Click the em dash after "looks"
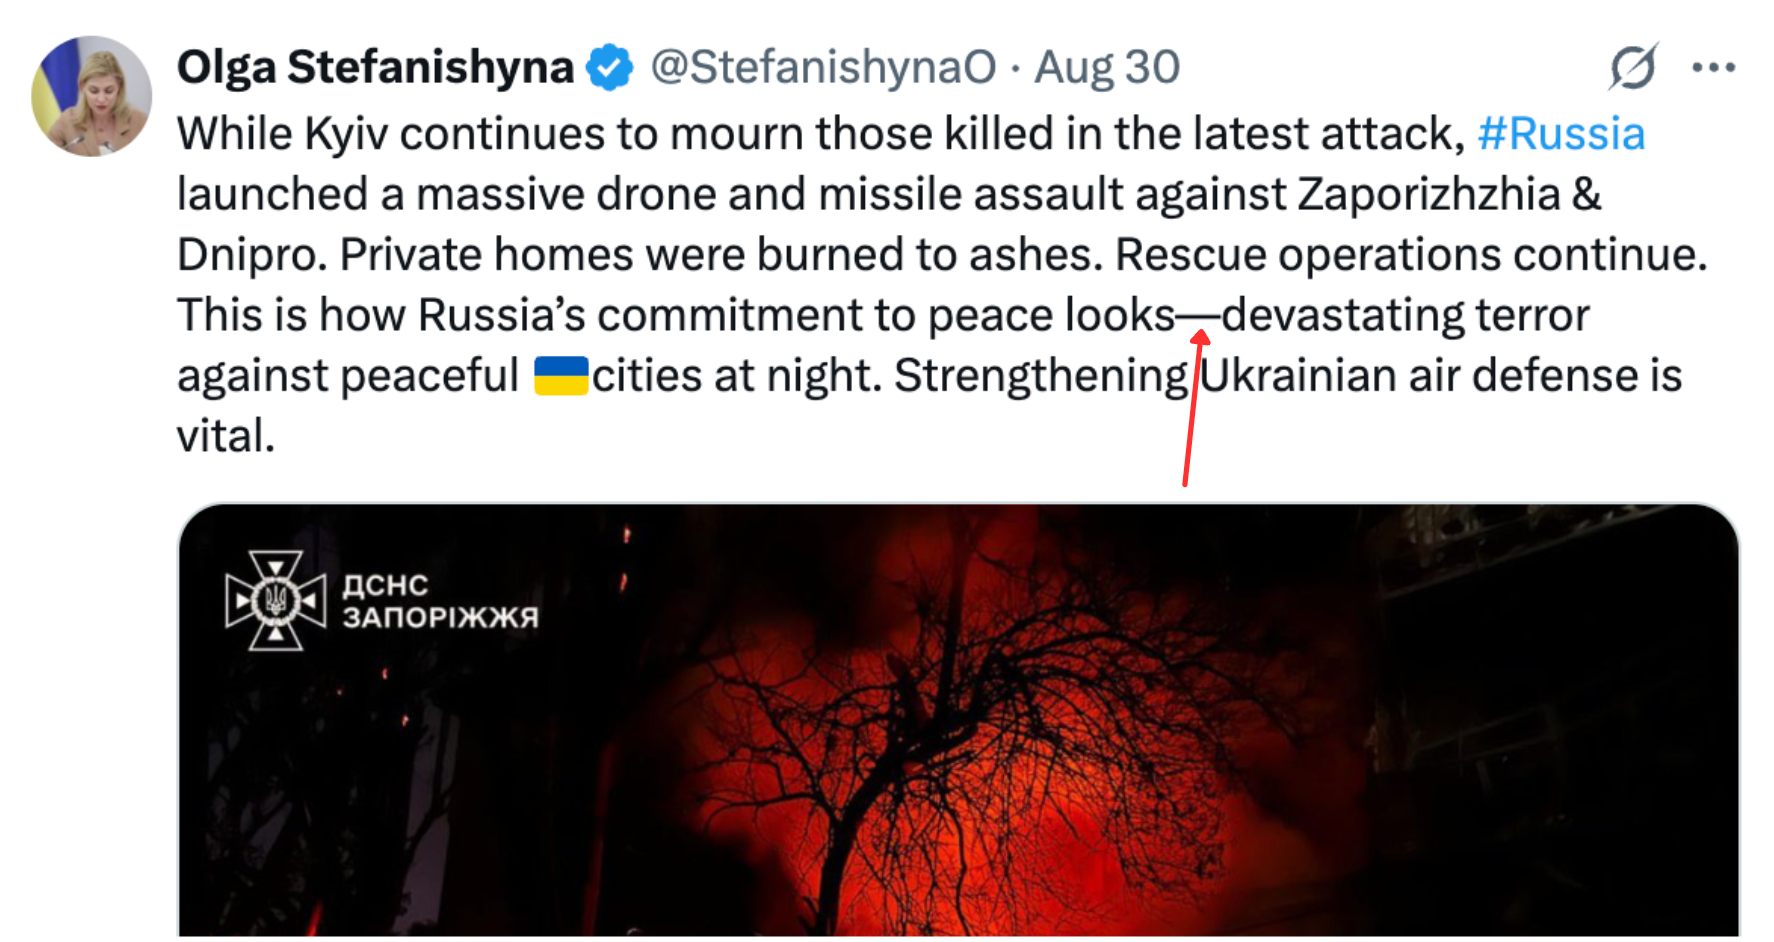The height and width of the screenshot is (942, 1774). (x=1197, y=316)
